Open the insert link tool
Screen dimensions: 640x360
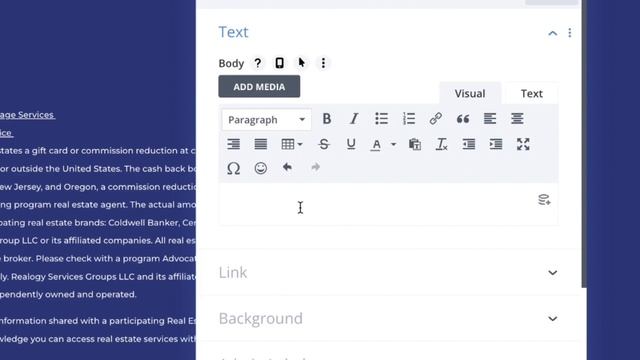[x=436, y=119]
